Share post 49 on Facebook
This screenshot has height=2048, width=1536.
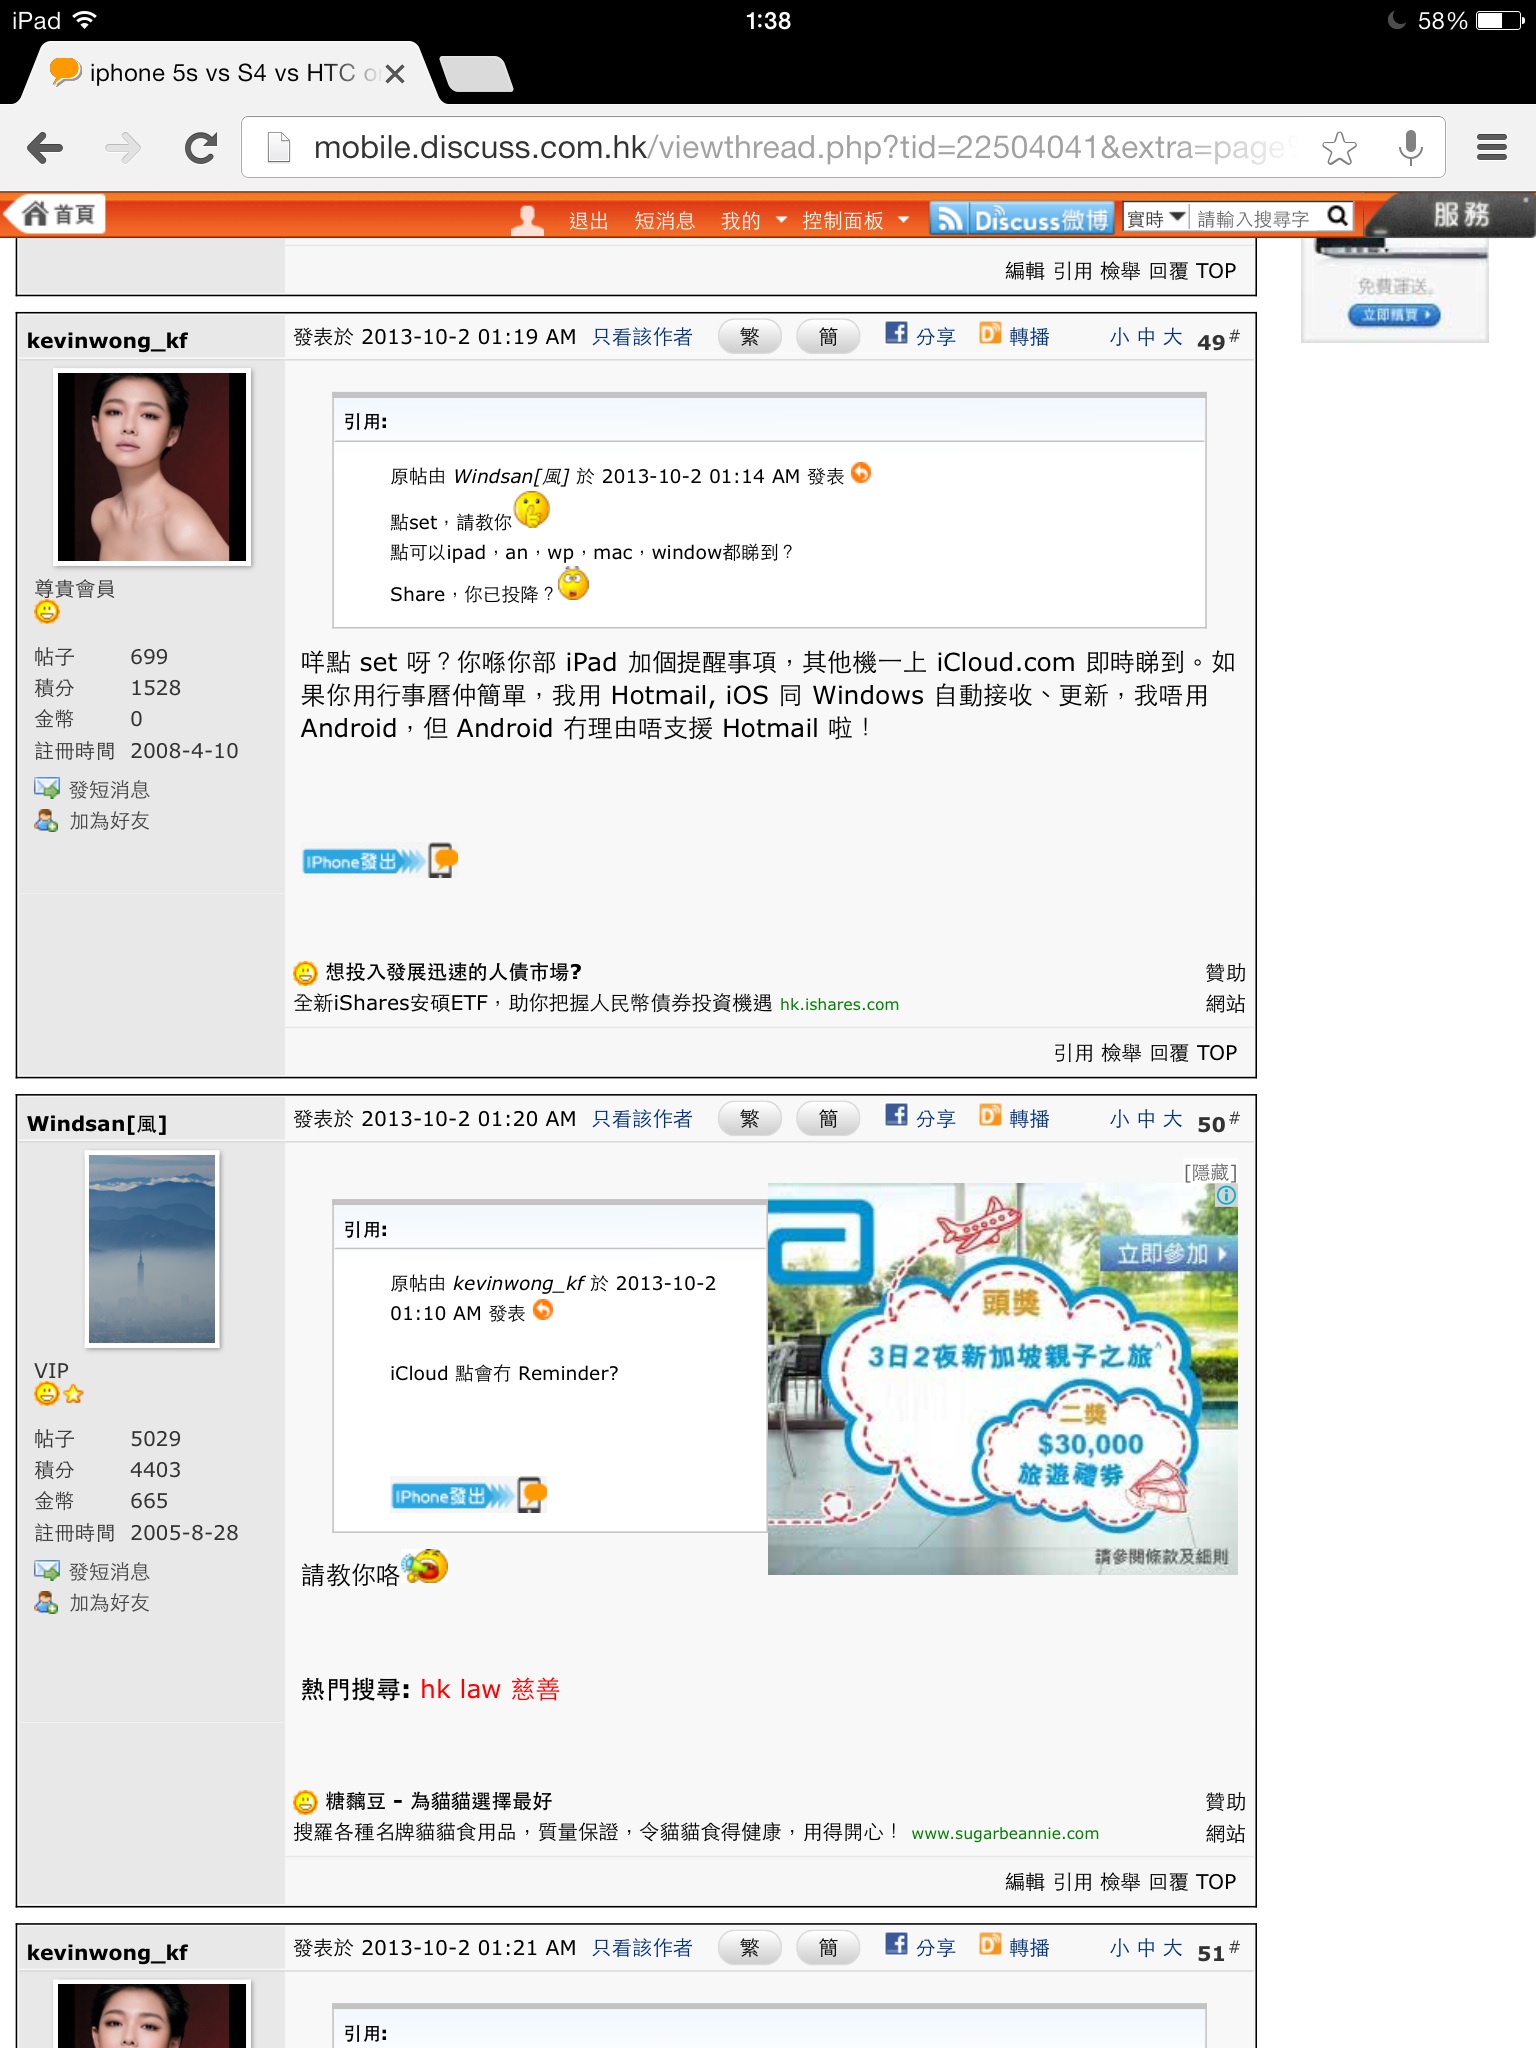point(920,336)
